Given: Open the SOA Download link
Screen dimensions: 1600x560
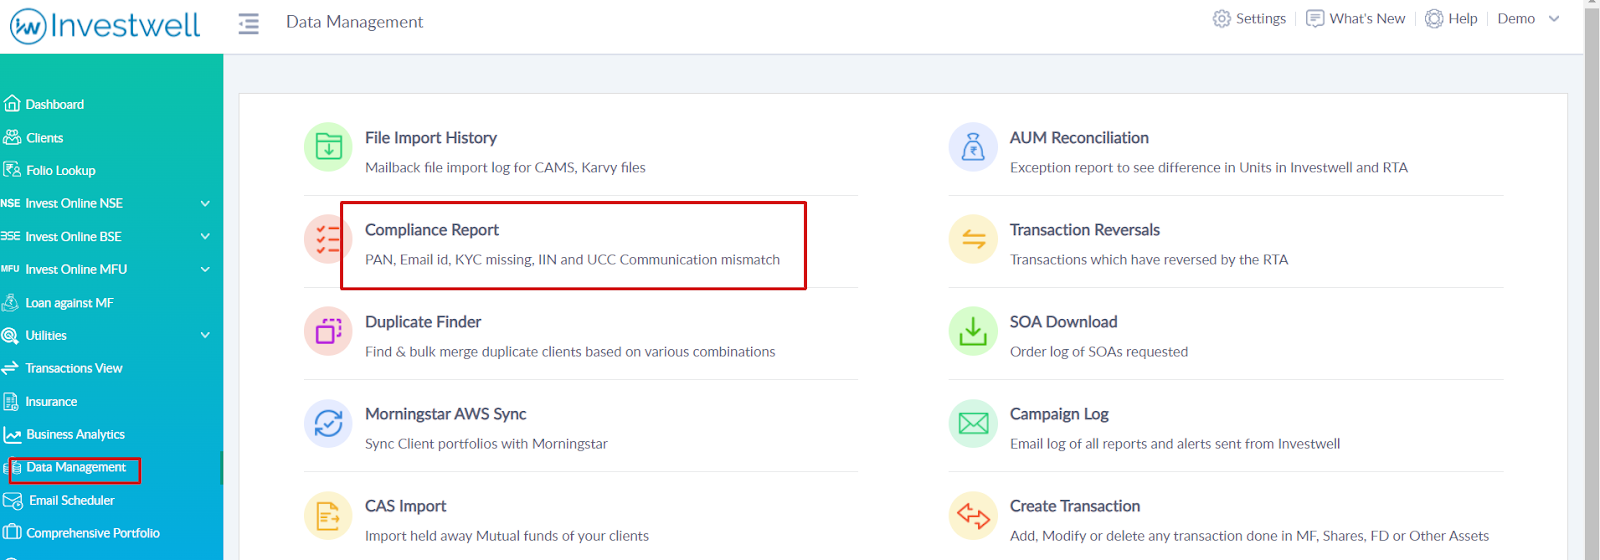Looking at the screenshot, I should (1063, 322).
